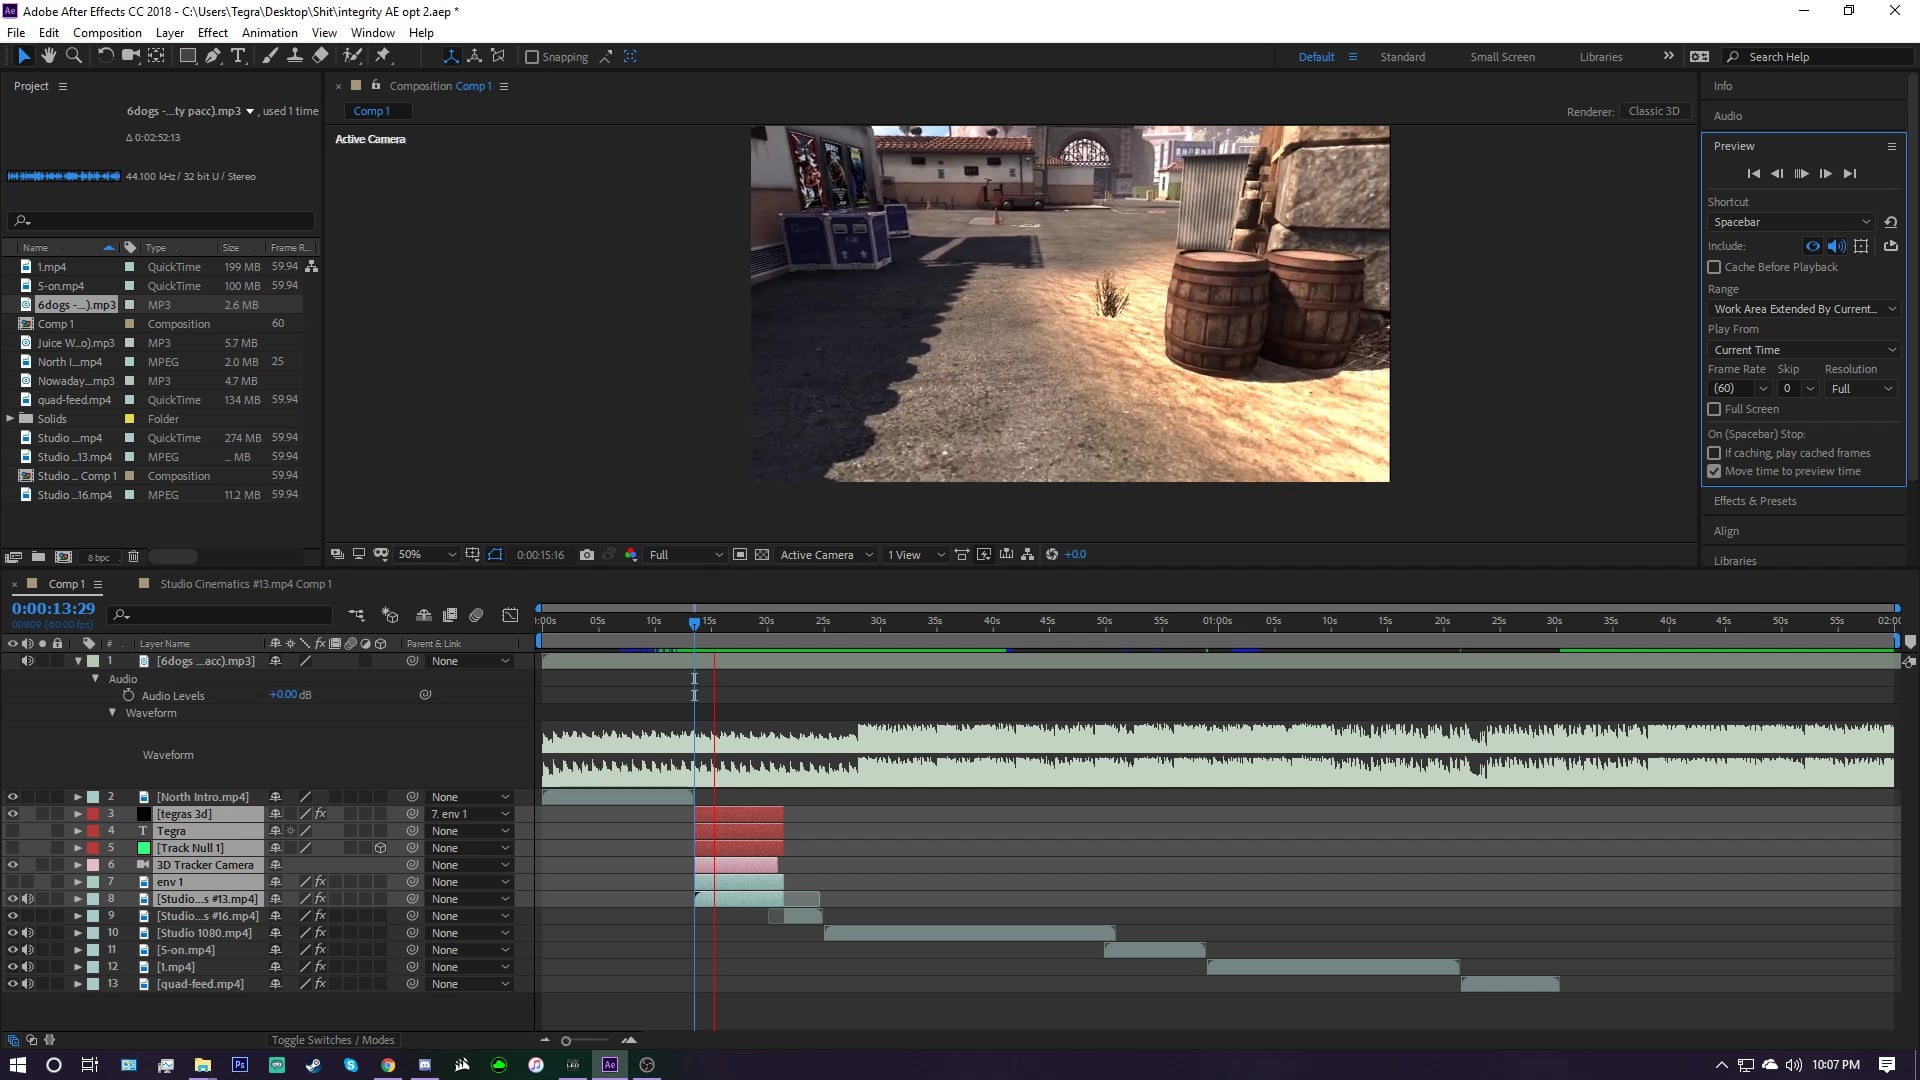Jump to last frame in Preview panel

(x=1850, y=174)
